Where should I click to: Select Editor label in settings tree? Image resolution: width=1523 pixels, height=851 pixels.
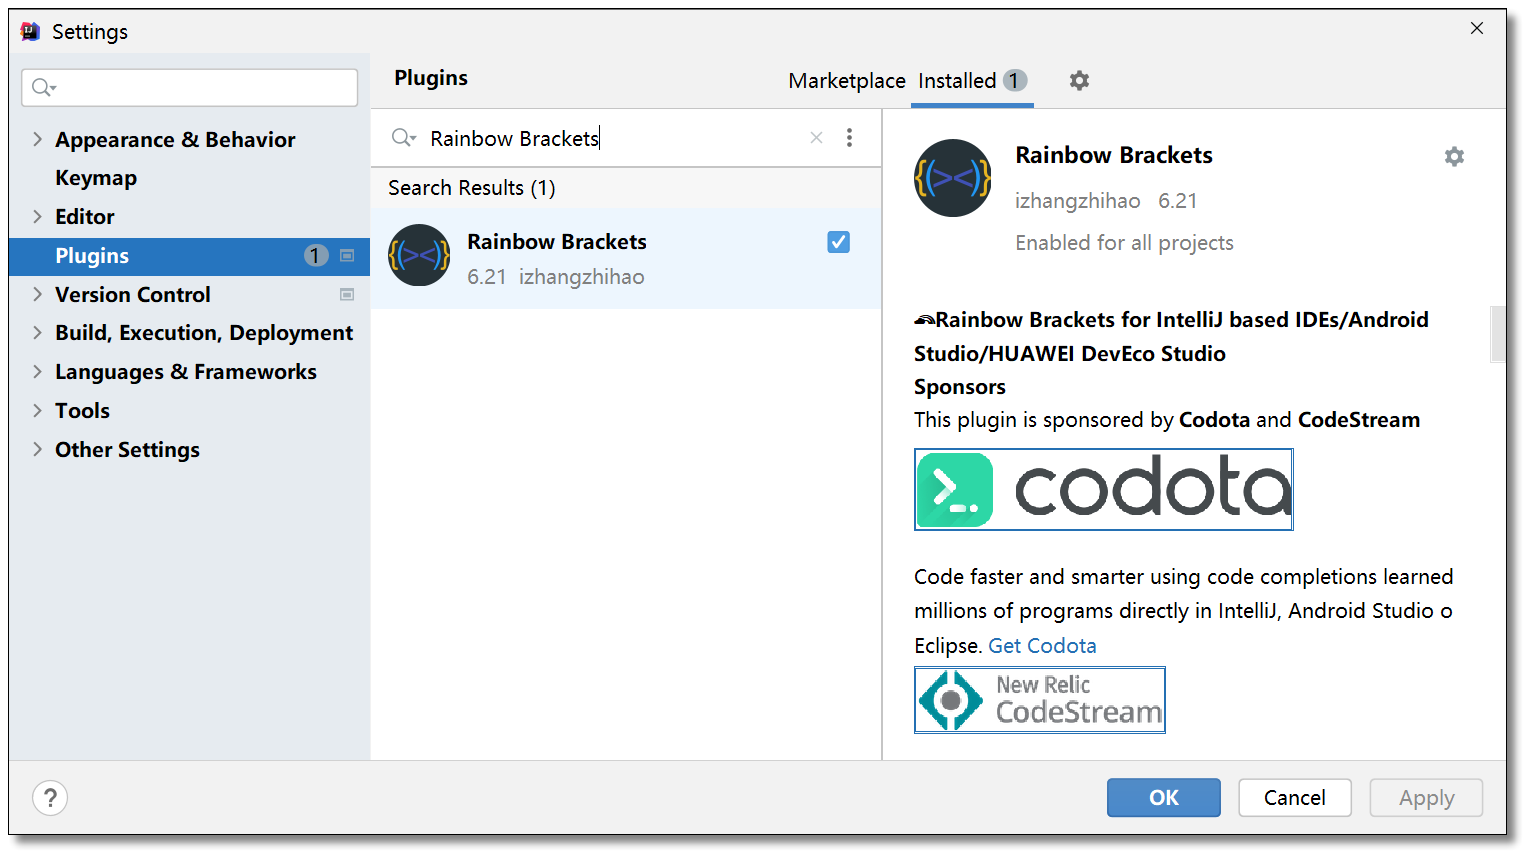coord(85,217)
